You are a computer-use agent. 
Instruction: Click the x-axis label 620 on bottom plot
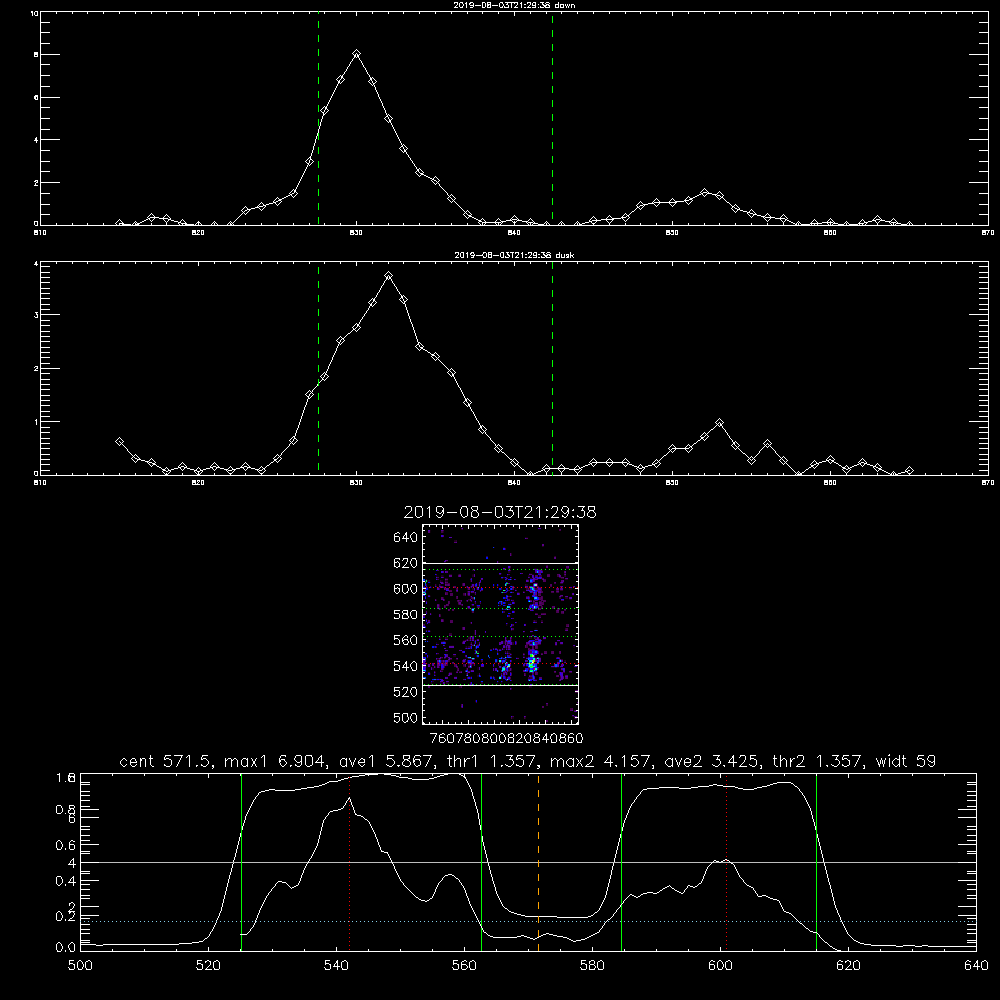pyautogui.click(x=848, y=965)
